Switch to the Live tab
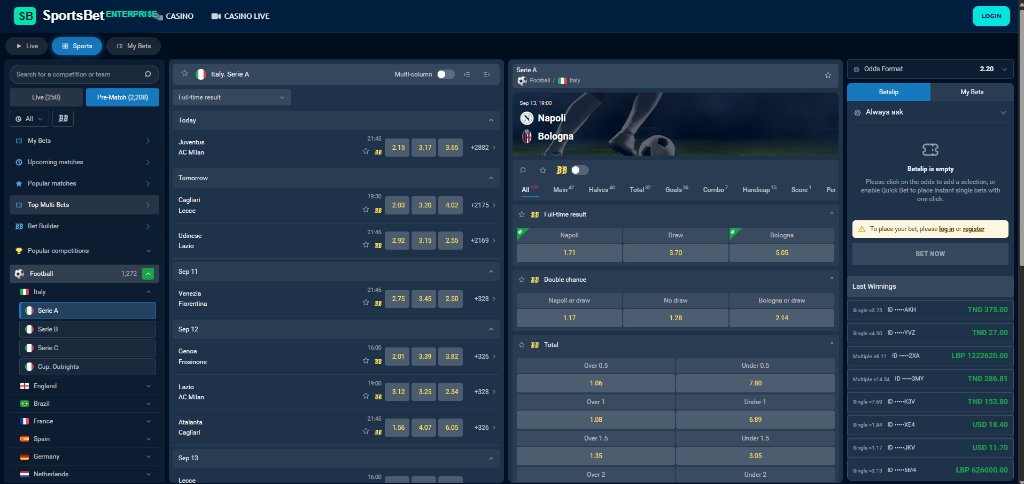 point(27,46)
